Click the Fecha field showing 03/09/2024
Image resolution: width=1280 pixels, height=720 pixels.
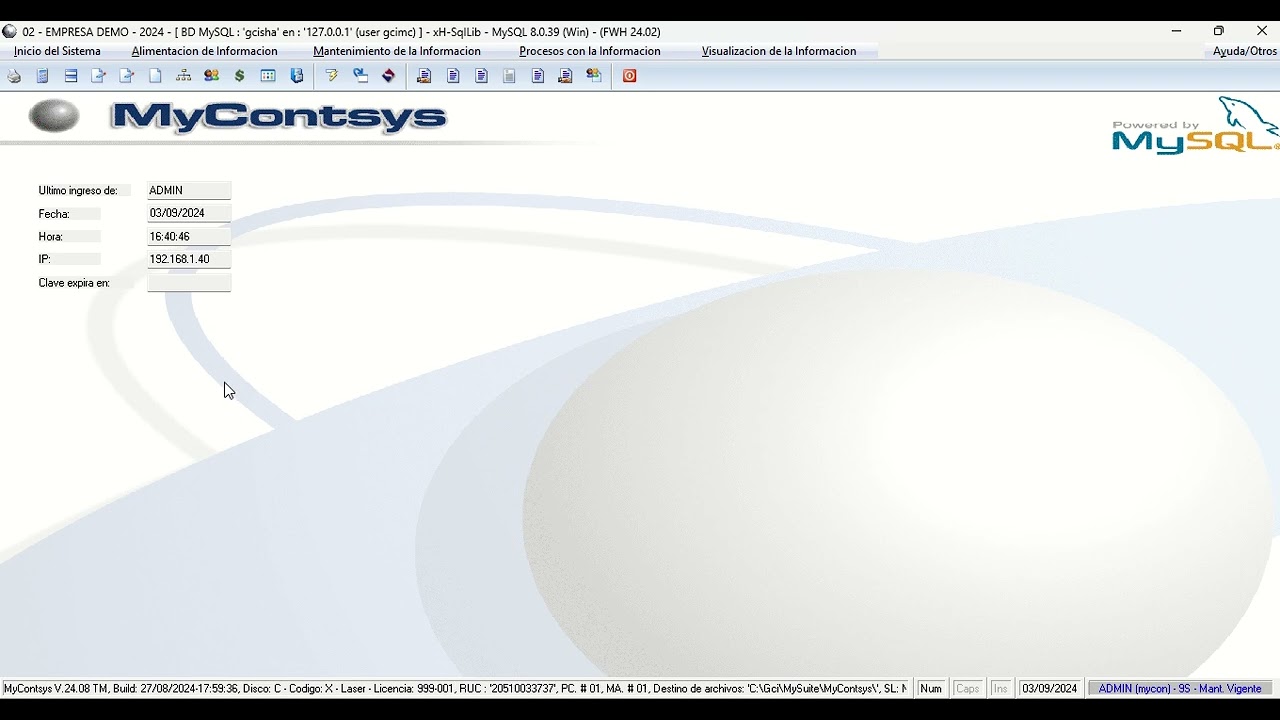189,213
